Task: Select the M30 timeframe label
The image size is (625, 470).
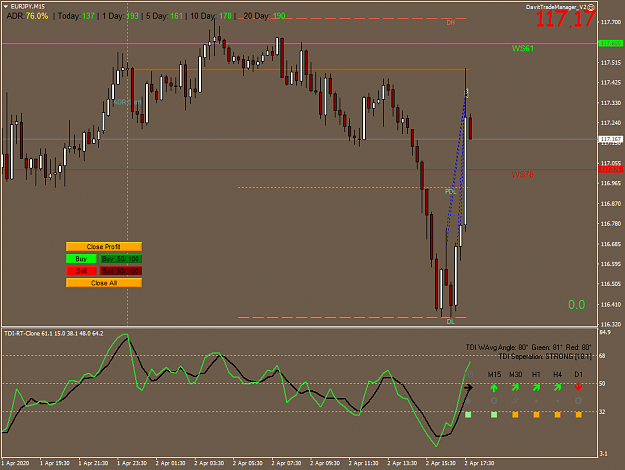Action: coord(515,374)
